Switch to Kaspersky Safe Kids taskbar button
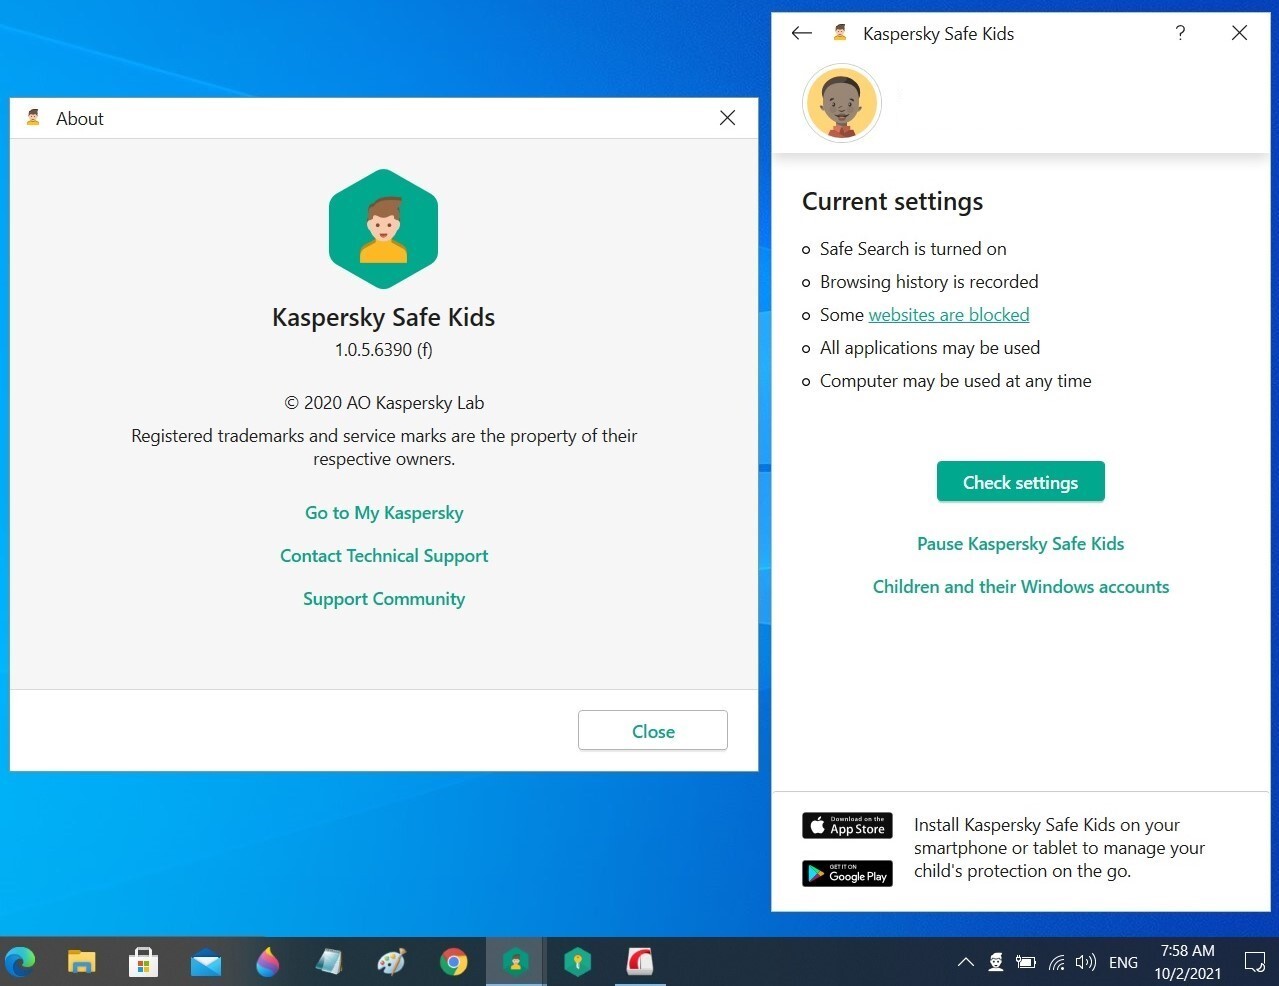 tap(516, 962)
